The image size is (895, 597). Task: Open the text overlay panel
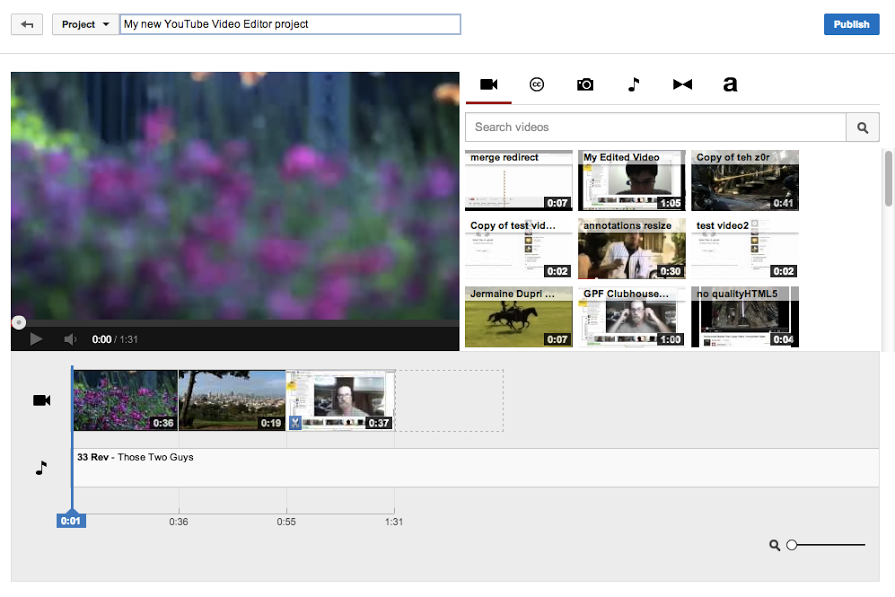730,85
